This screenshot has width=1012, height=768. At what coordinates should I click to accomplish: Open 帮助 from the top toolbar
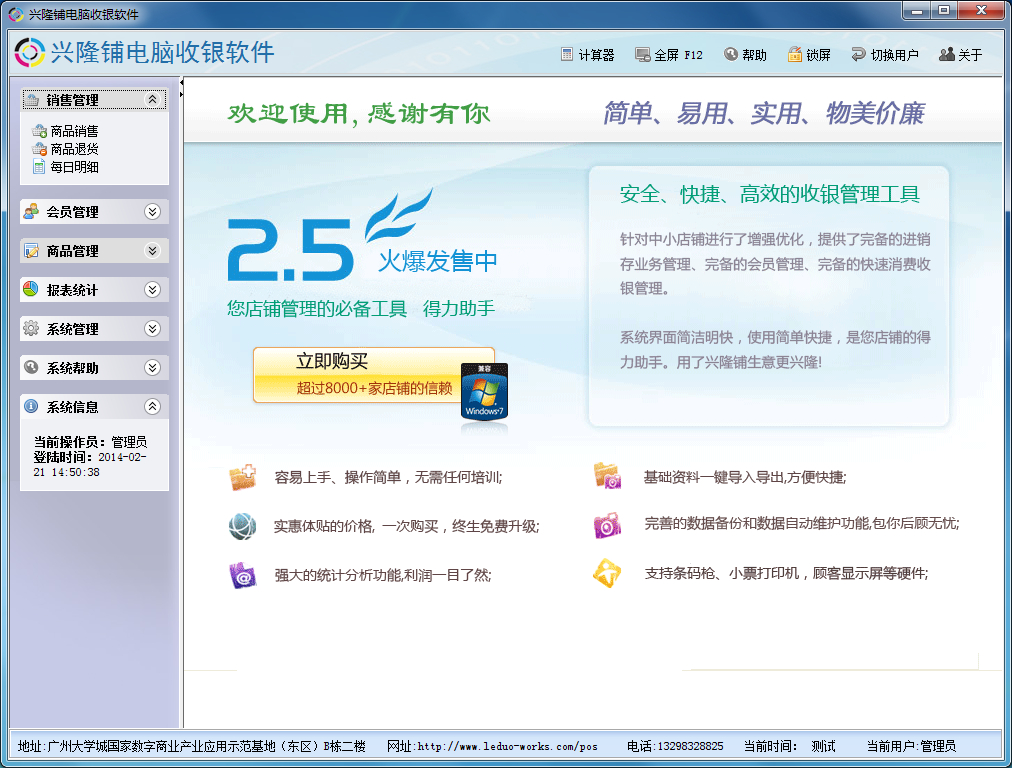click(x=745, y=55)
